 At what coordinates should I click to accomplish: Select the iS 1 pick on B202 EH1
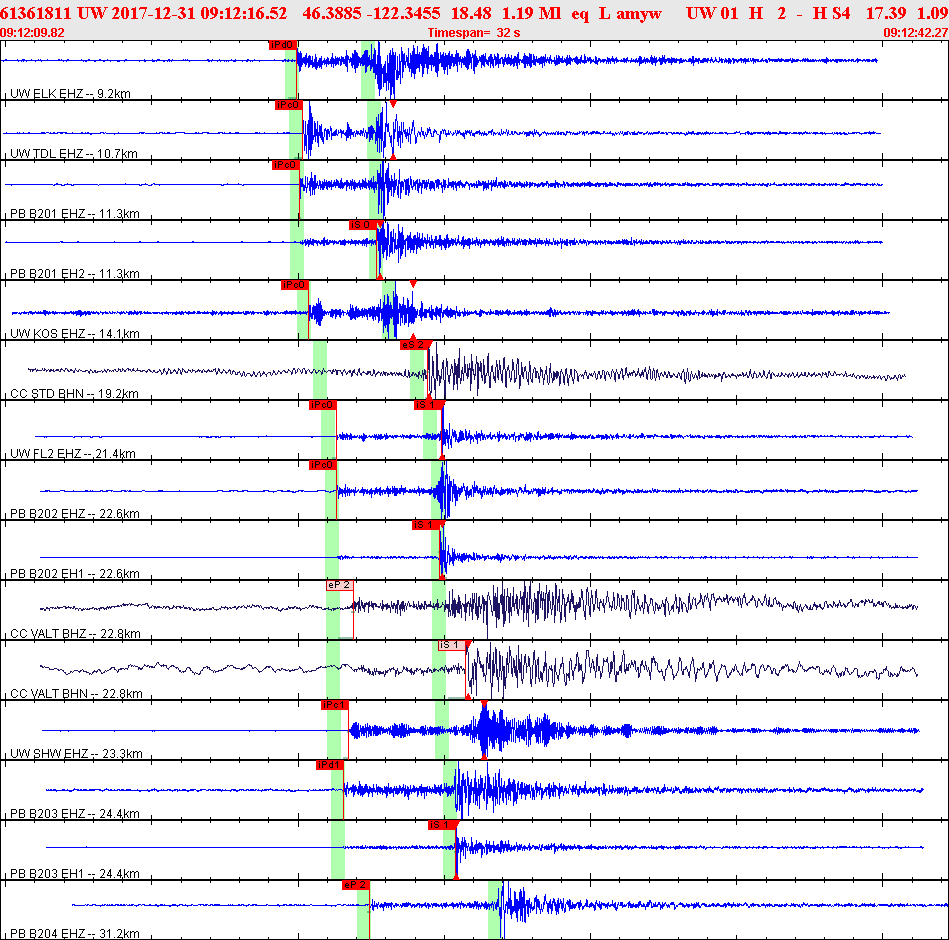(x=427, y=524)
